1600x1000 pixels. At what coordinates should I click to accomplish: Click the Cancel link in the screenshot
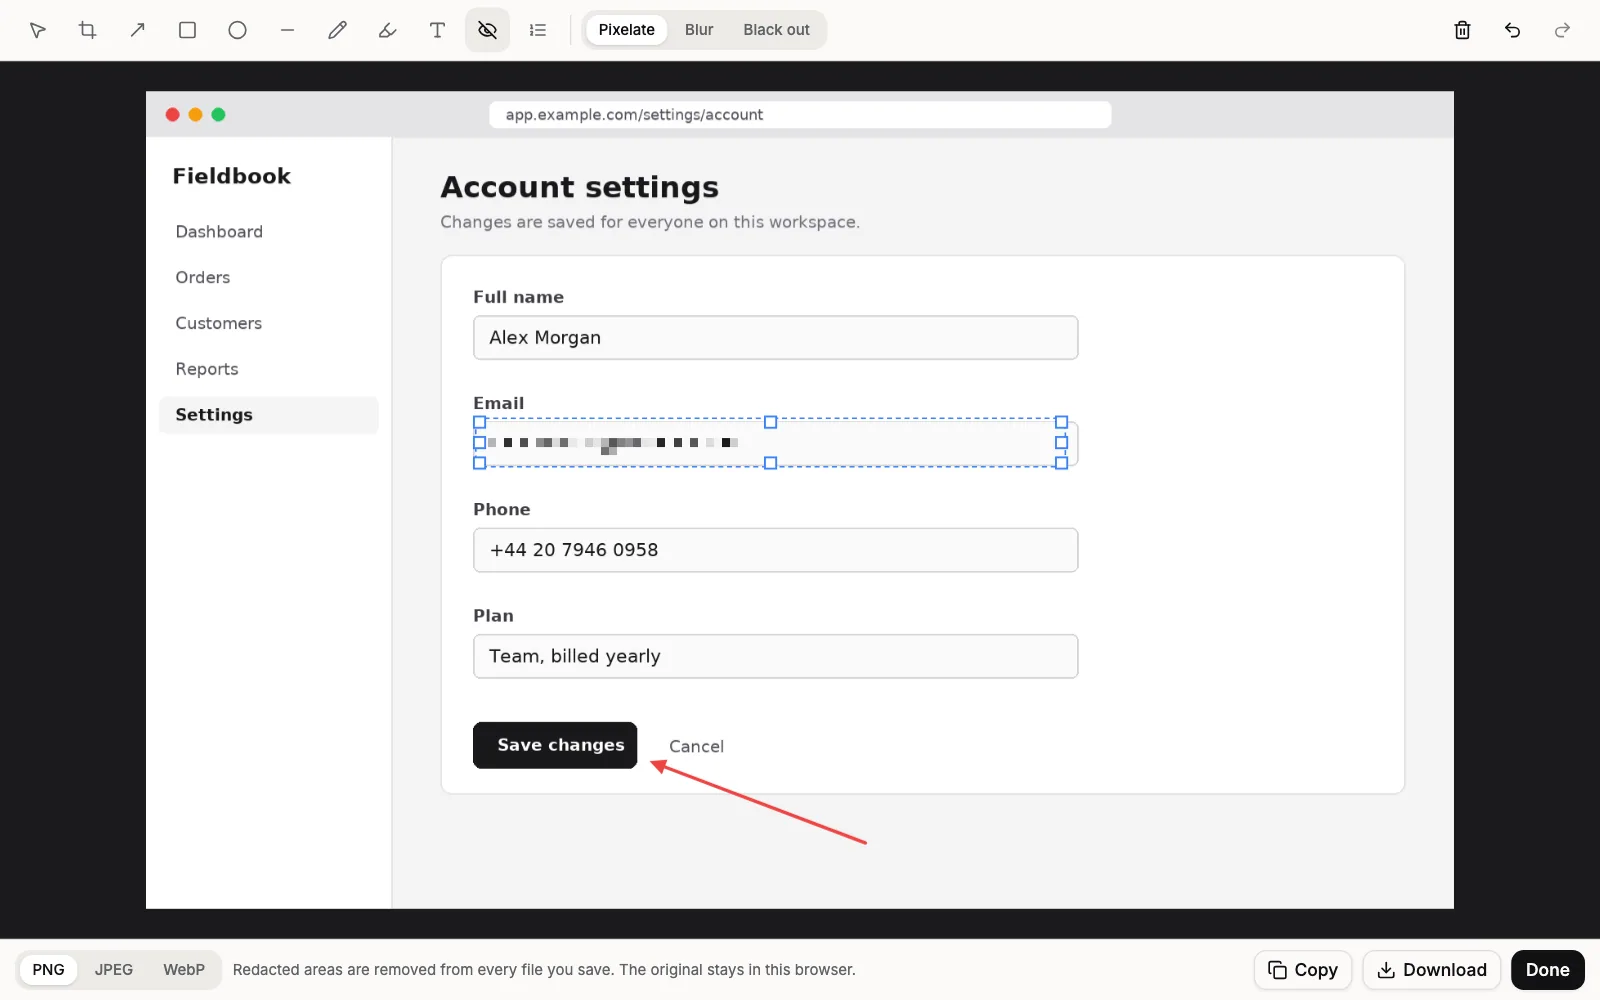pyautogui.click(x=696, y=746)
